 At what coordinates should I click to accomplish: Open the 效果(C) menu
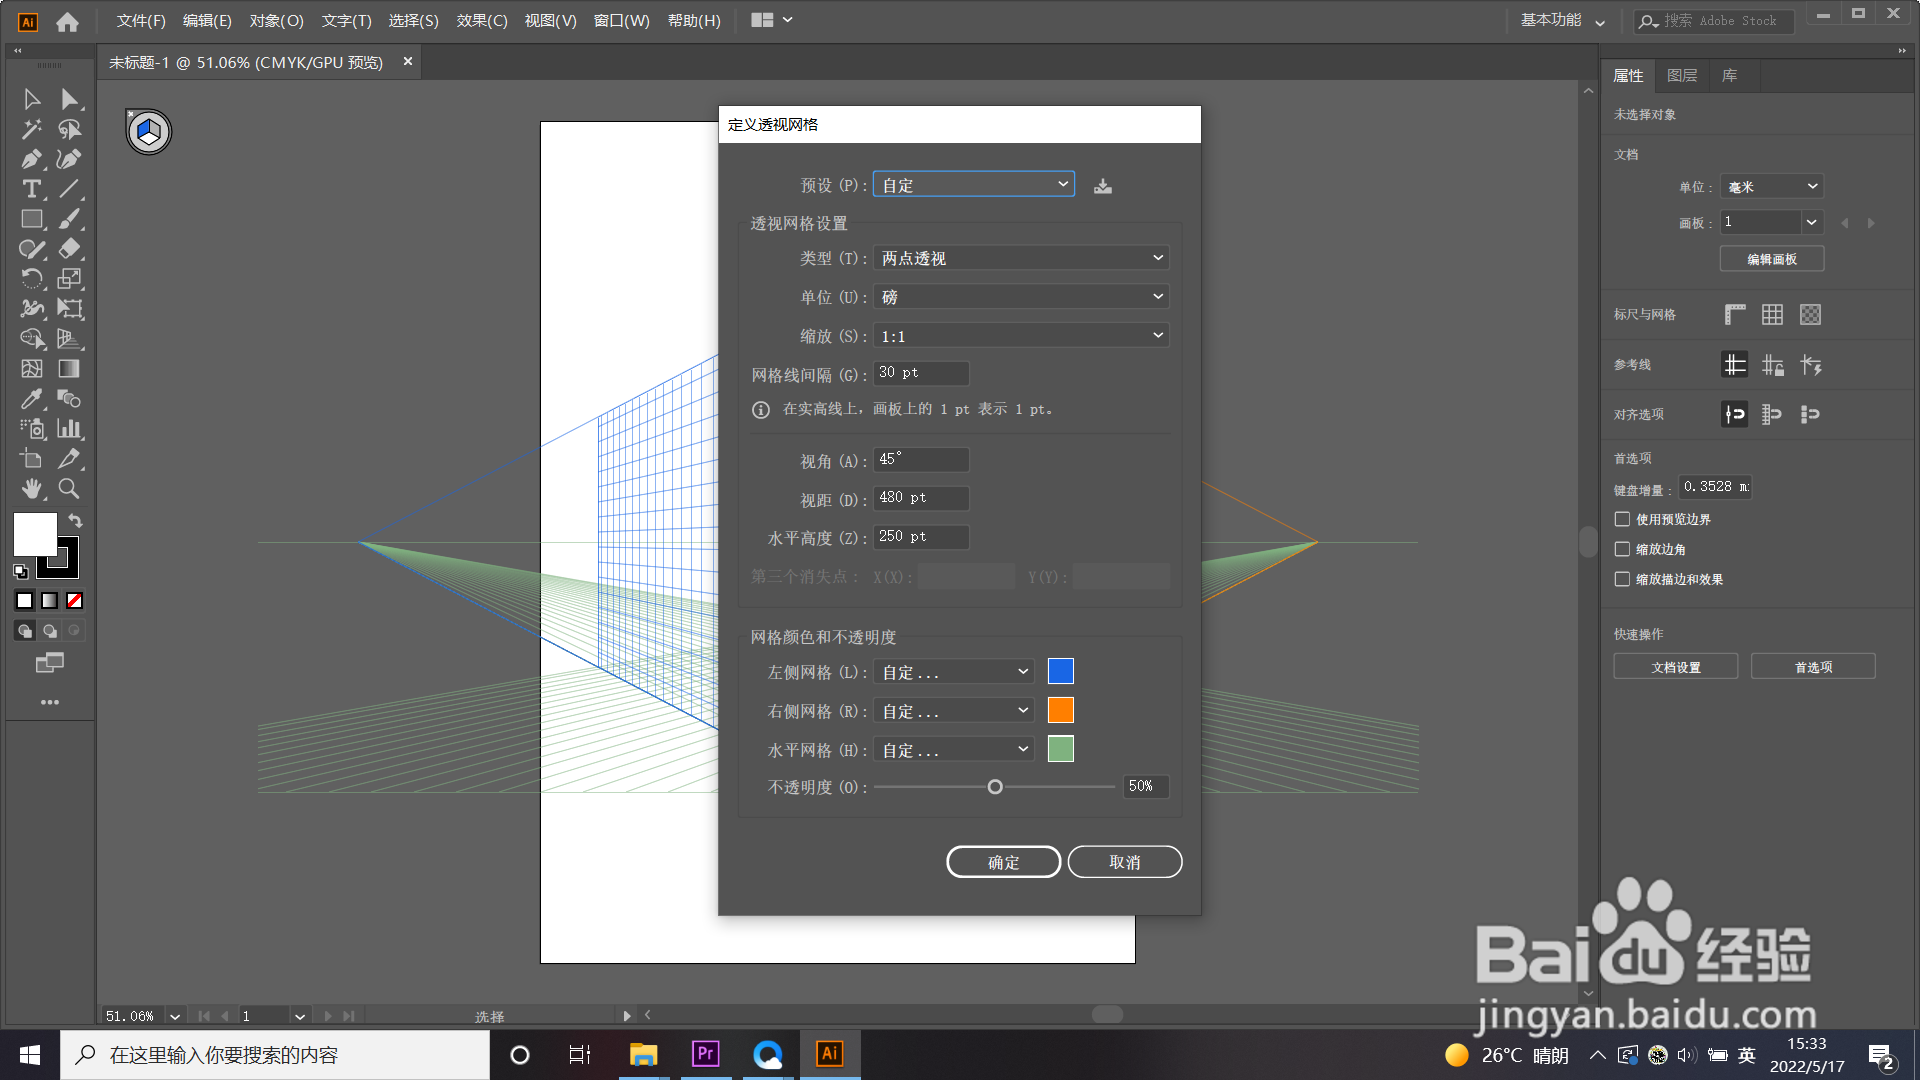tap(482, 20)
